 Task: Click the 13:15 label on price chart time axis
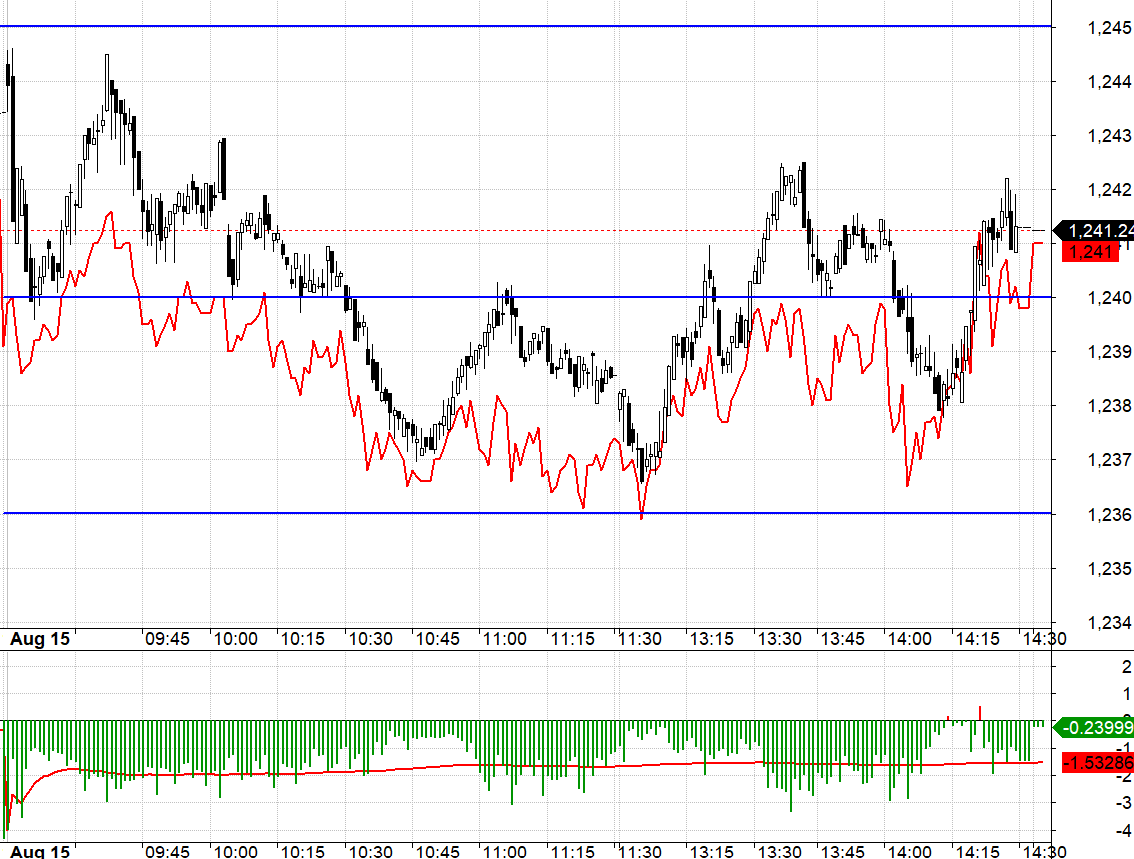pos(710,639)
